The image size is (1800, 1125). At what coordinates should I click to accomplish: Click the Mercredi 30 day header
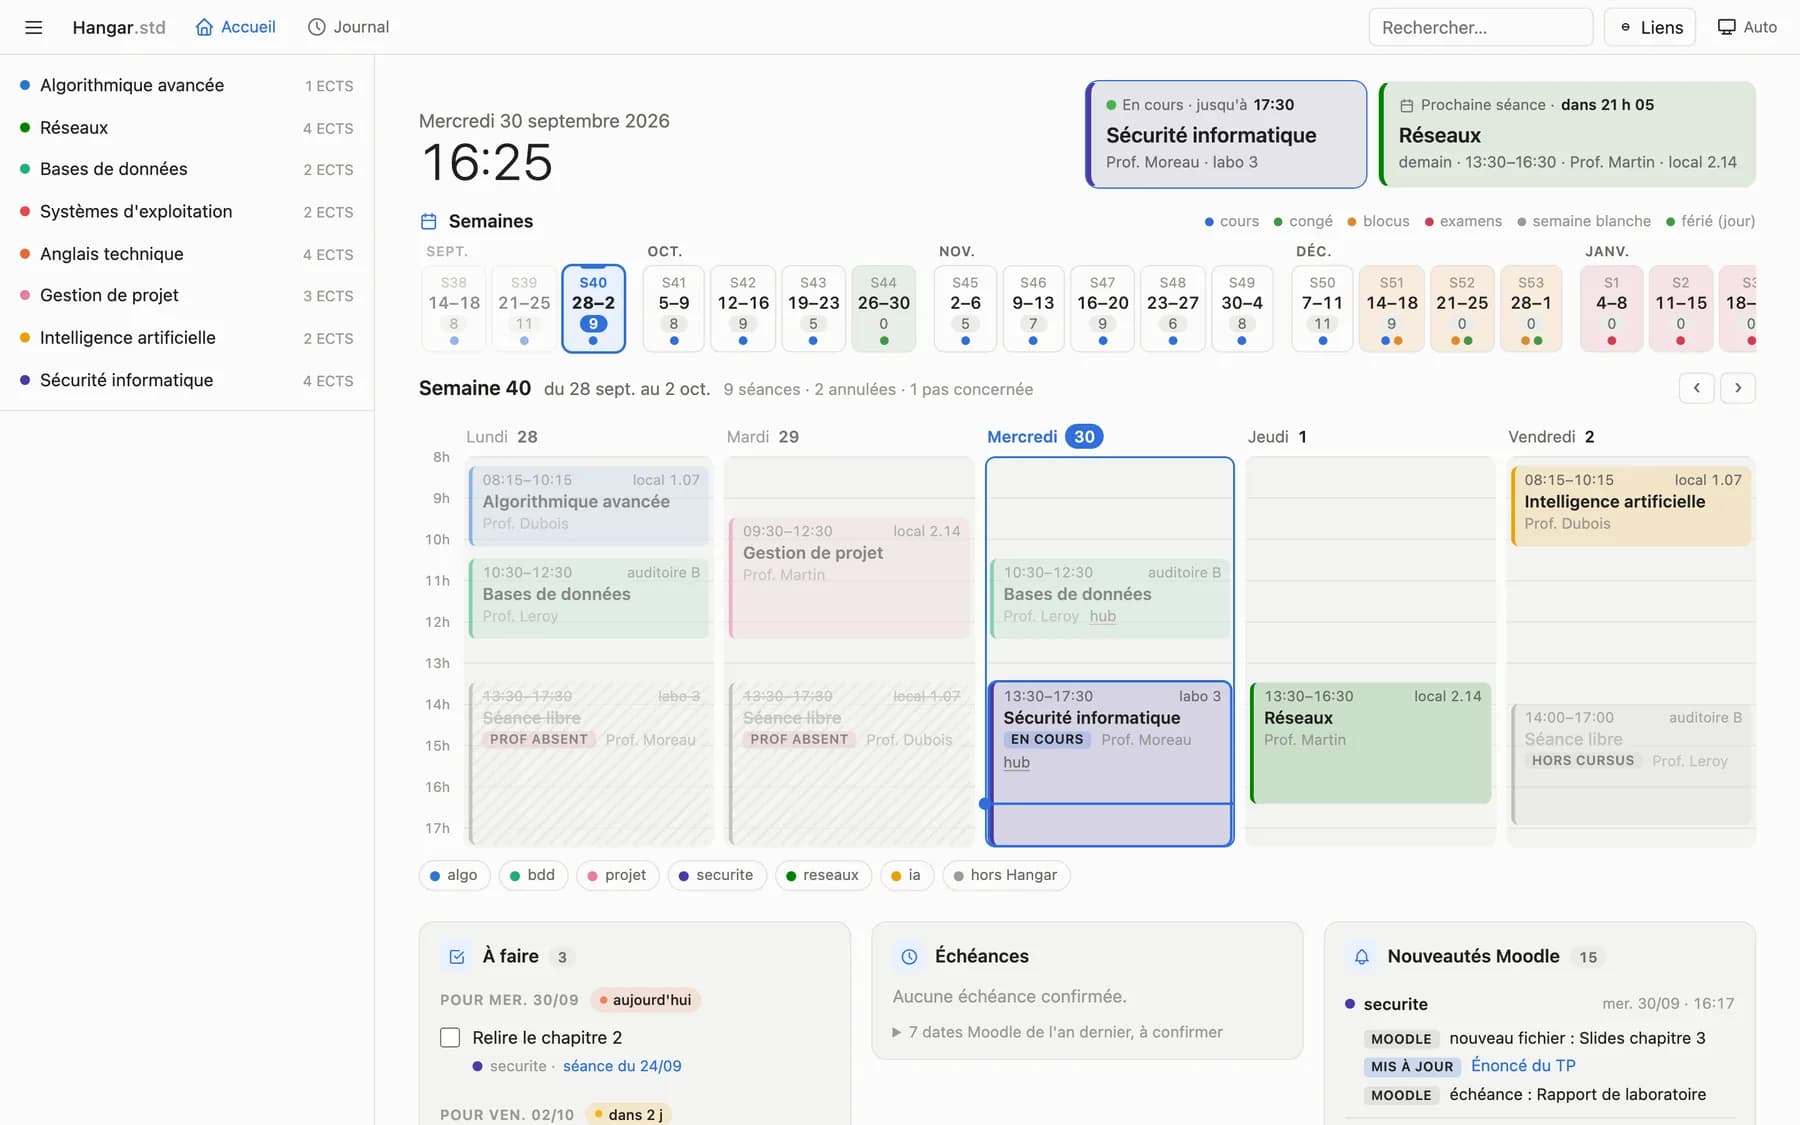coord(1045,437)
